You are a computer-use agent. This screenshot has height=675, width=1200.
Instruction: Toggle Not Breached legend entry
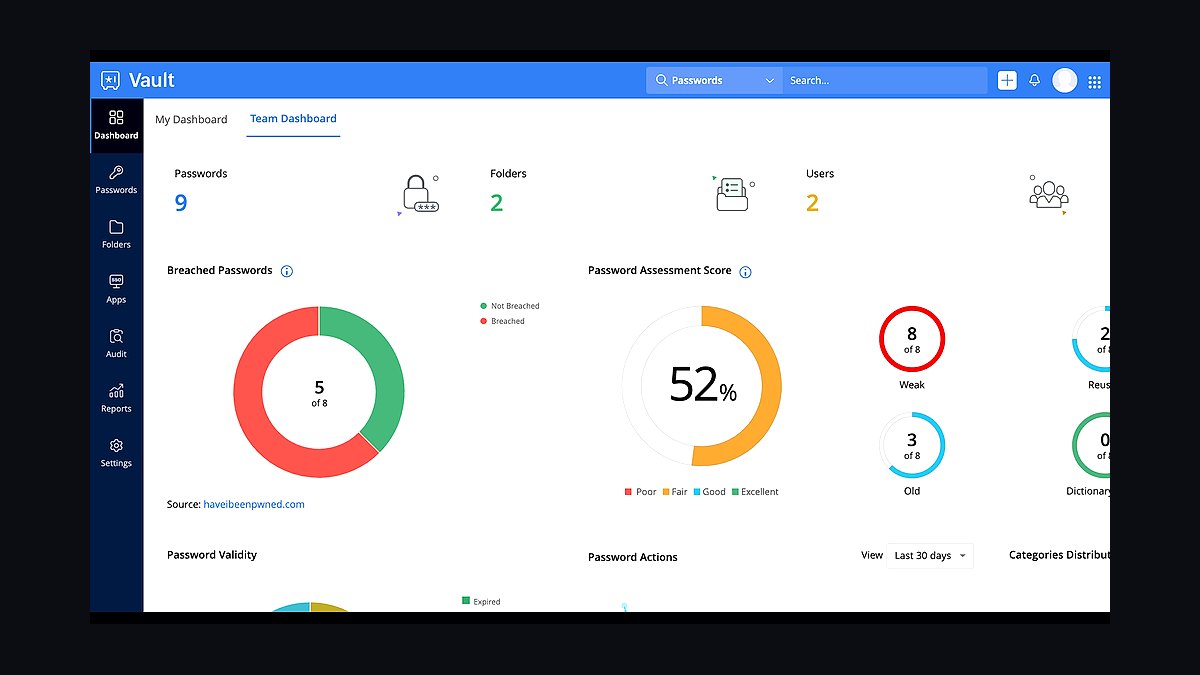click(x=510, y=306)
